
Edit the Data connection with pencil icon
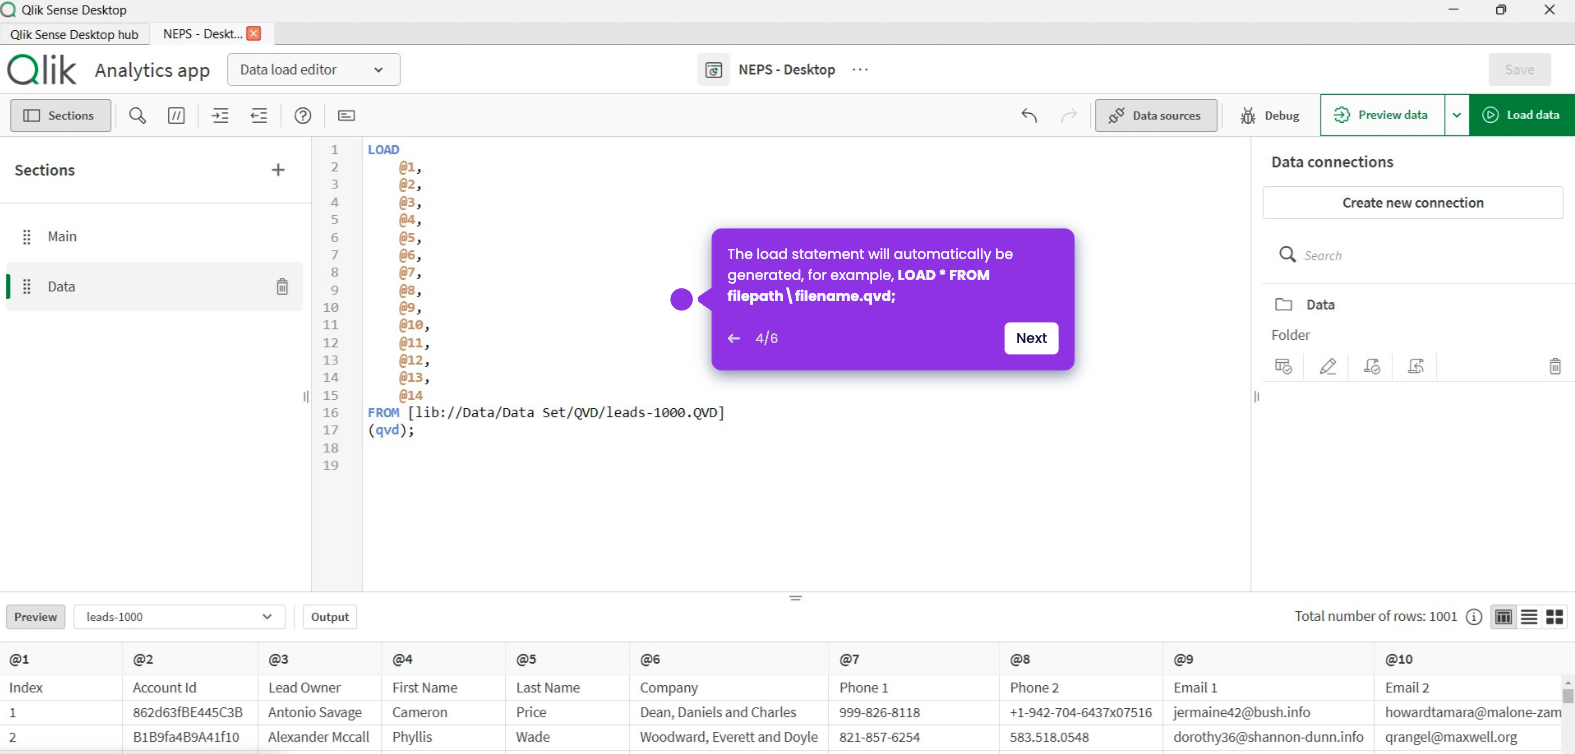click(1328, 367)
